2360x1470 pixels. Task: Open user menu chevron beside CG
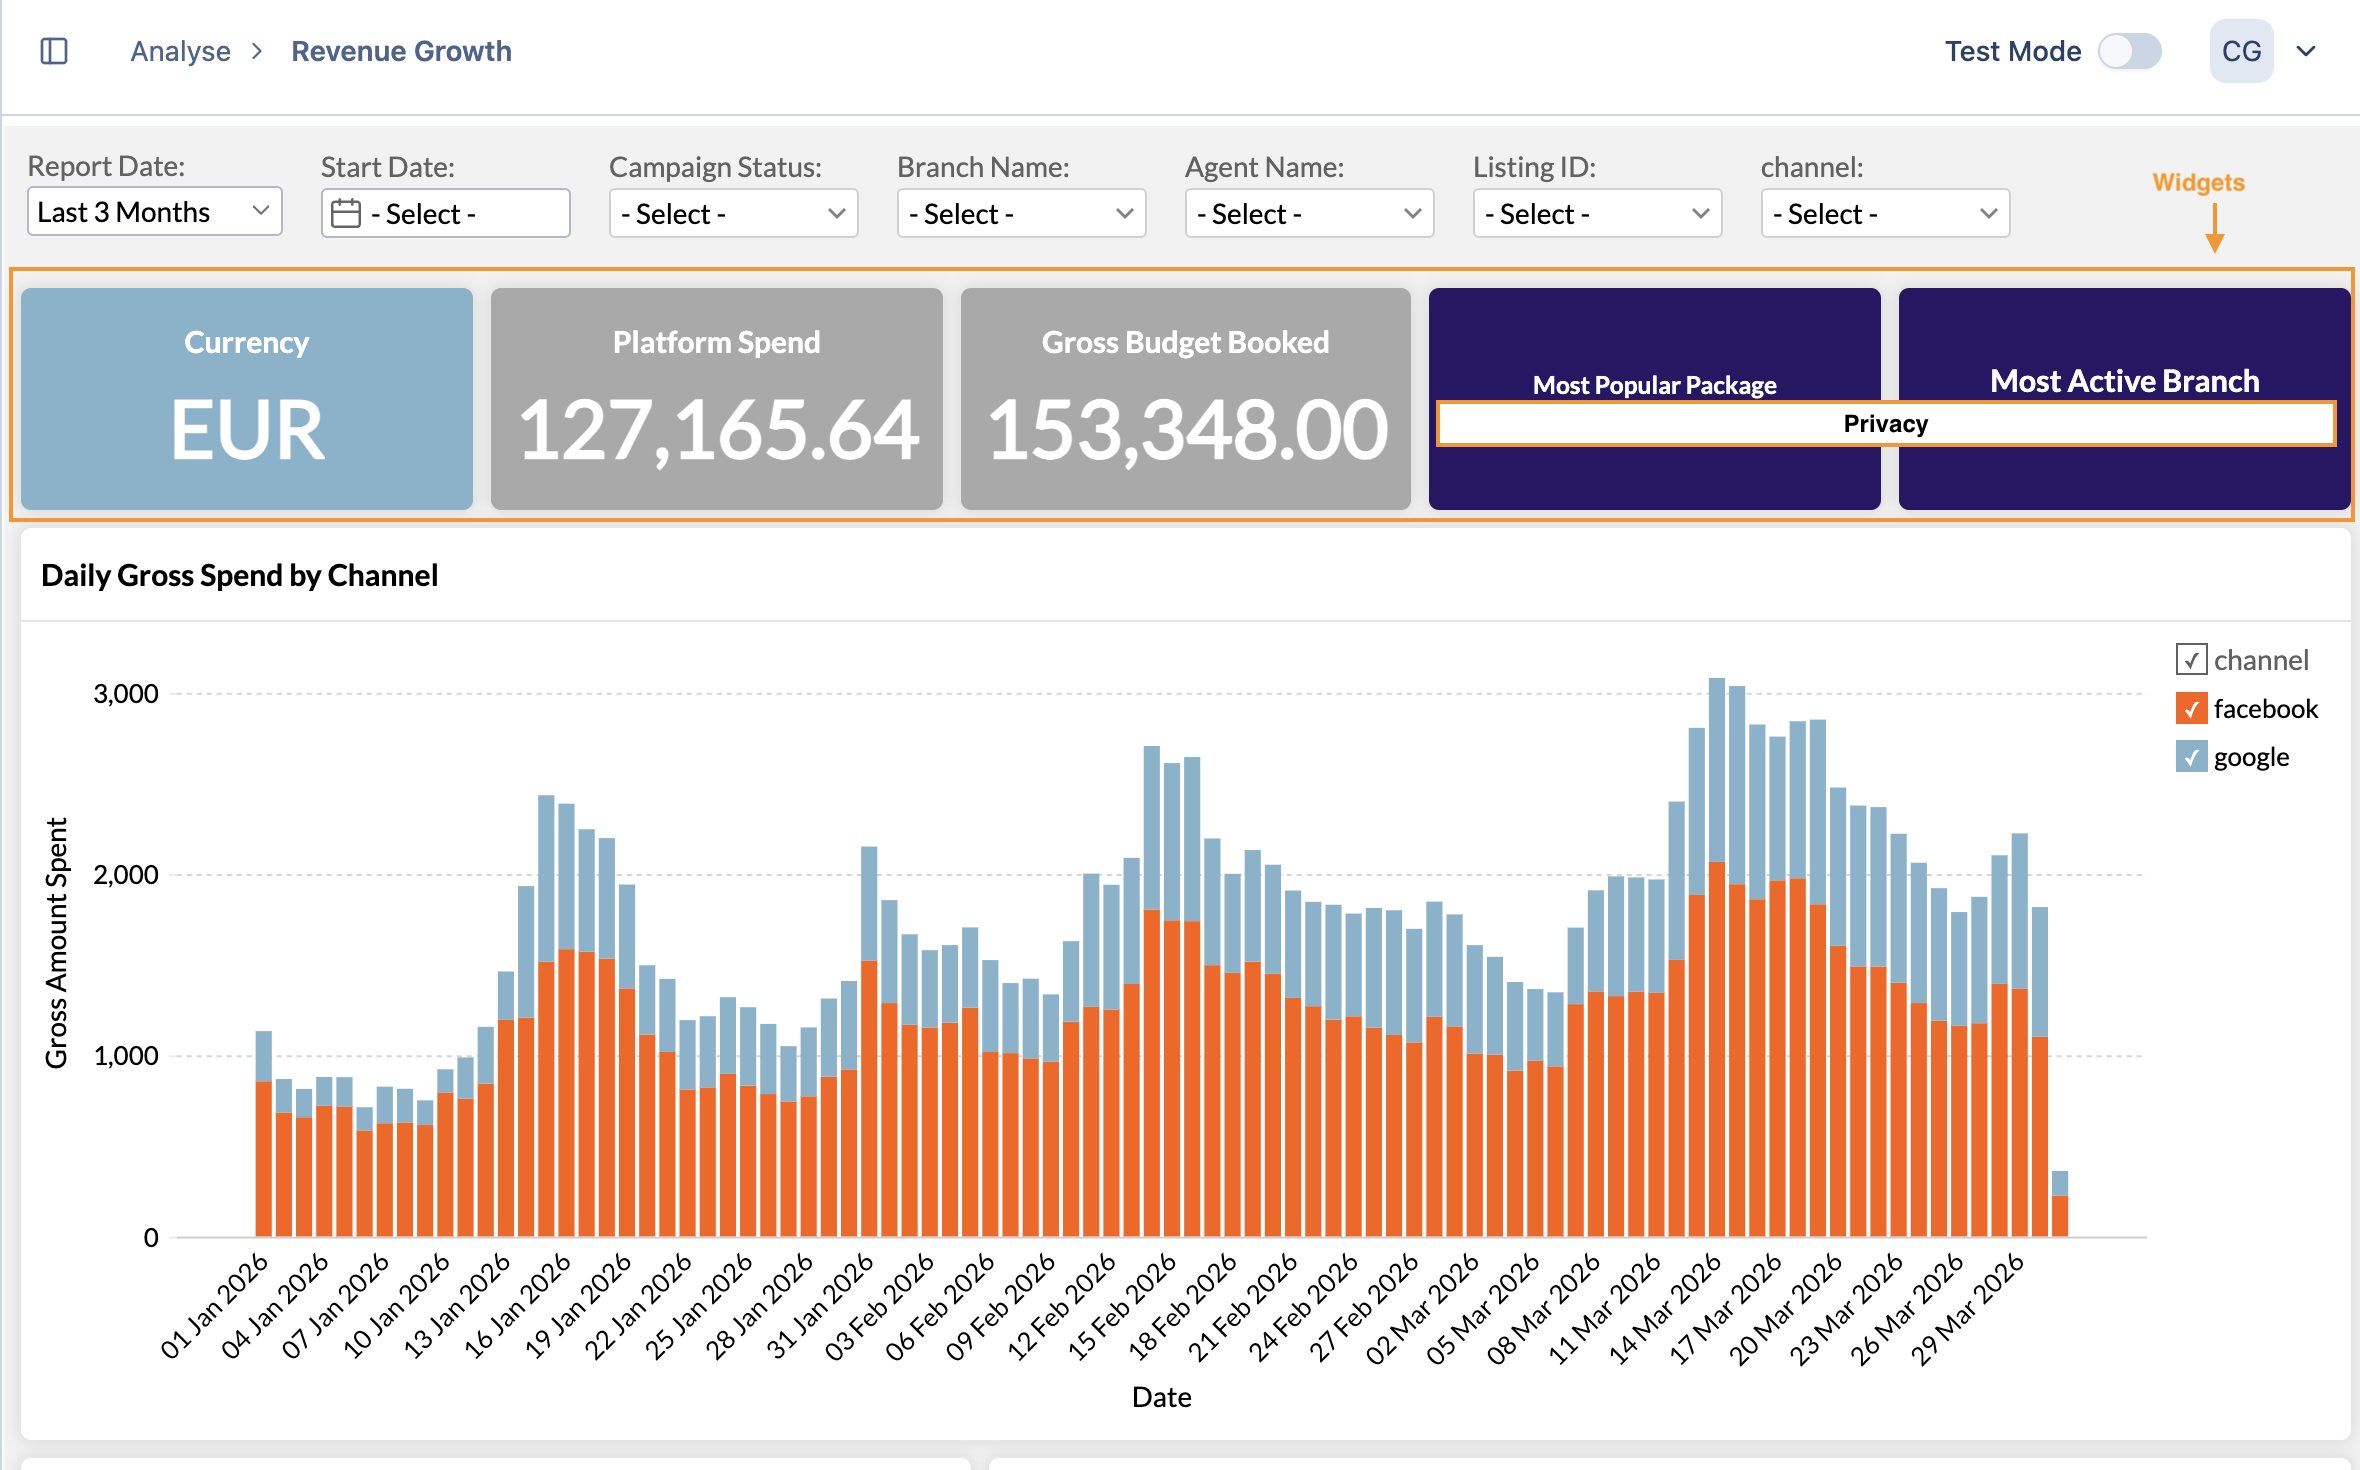[2306, 51]
